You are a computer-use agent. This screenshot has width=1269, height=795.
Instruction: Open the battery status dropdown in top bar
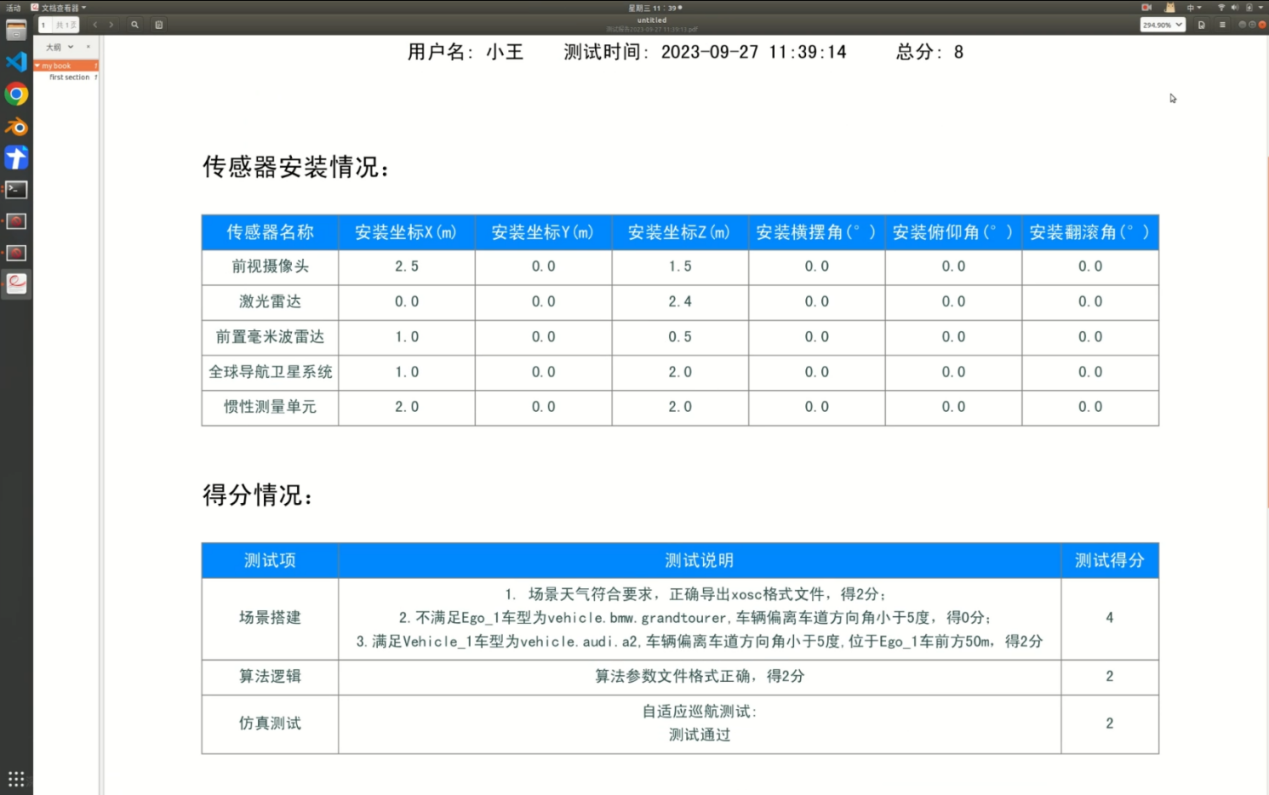coord(1250,7)
